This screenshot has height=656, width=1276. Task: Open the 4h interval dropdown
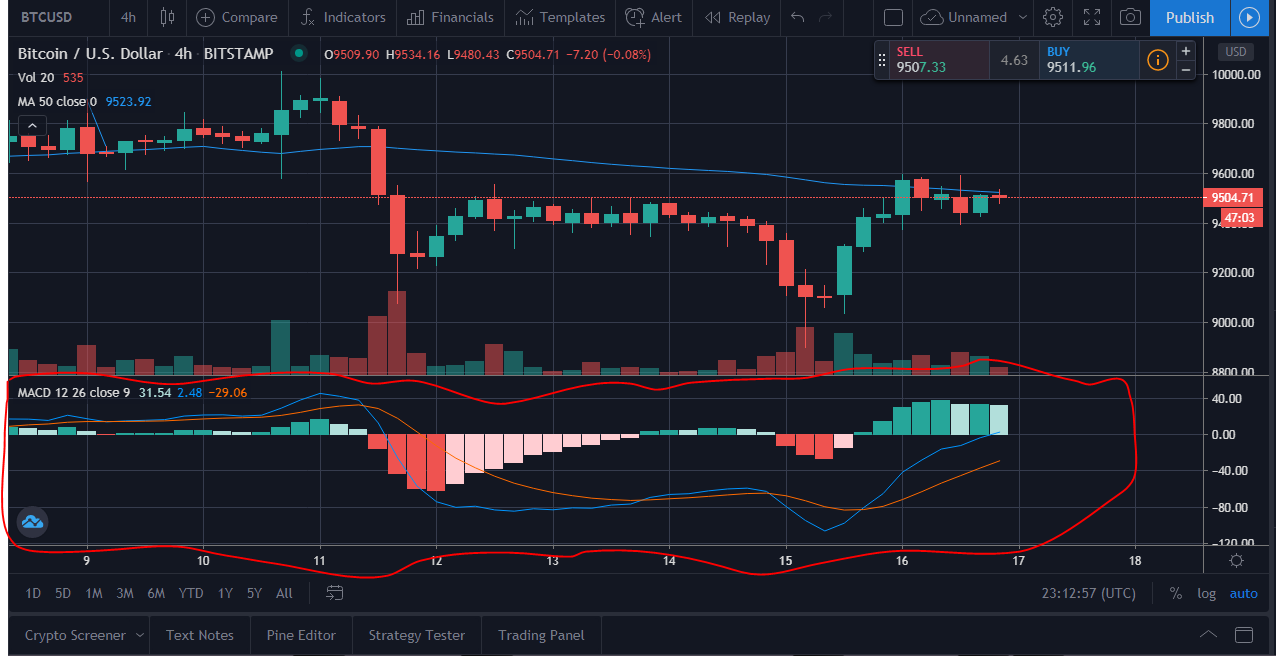(128, 17)
